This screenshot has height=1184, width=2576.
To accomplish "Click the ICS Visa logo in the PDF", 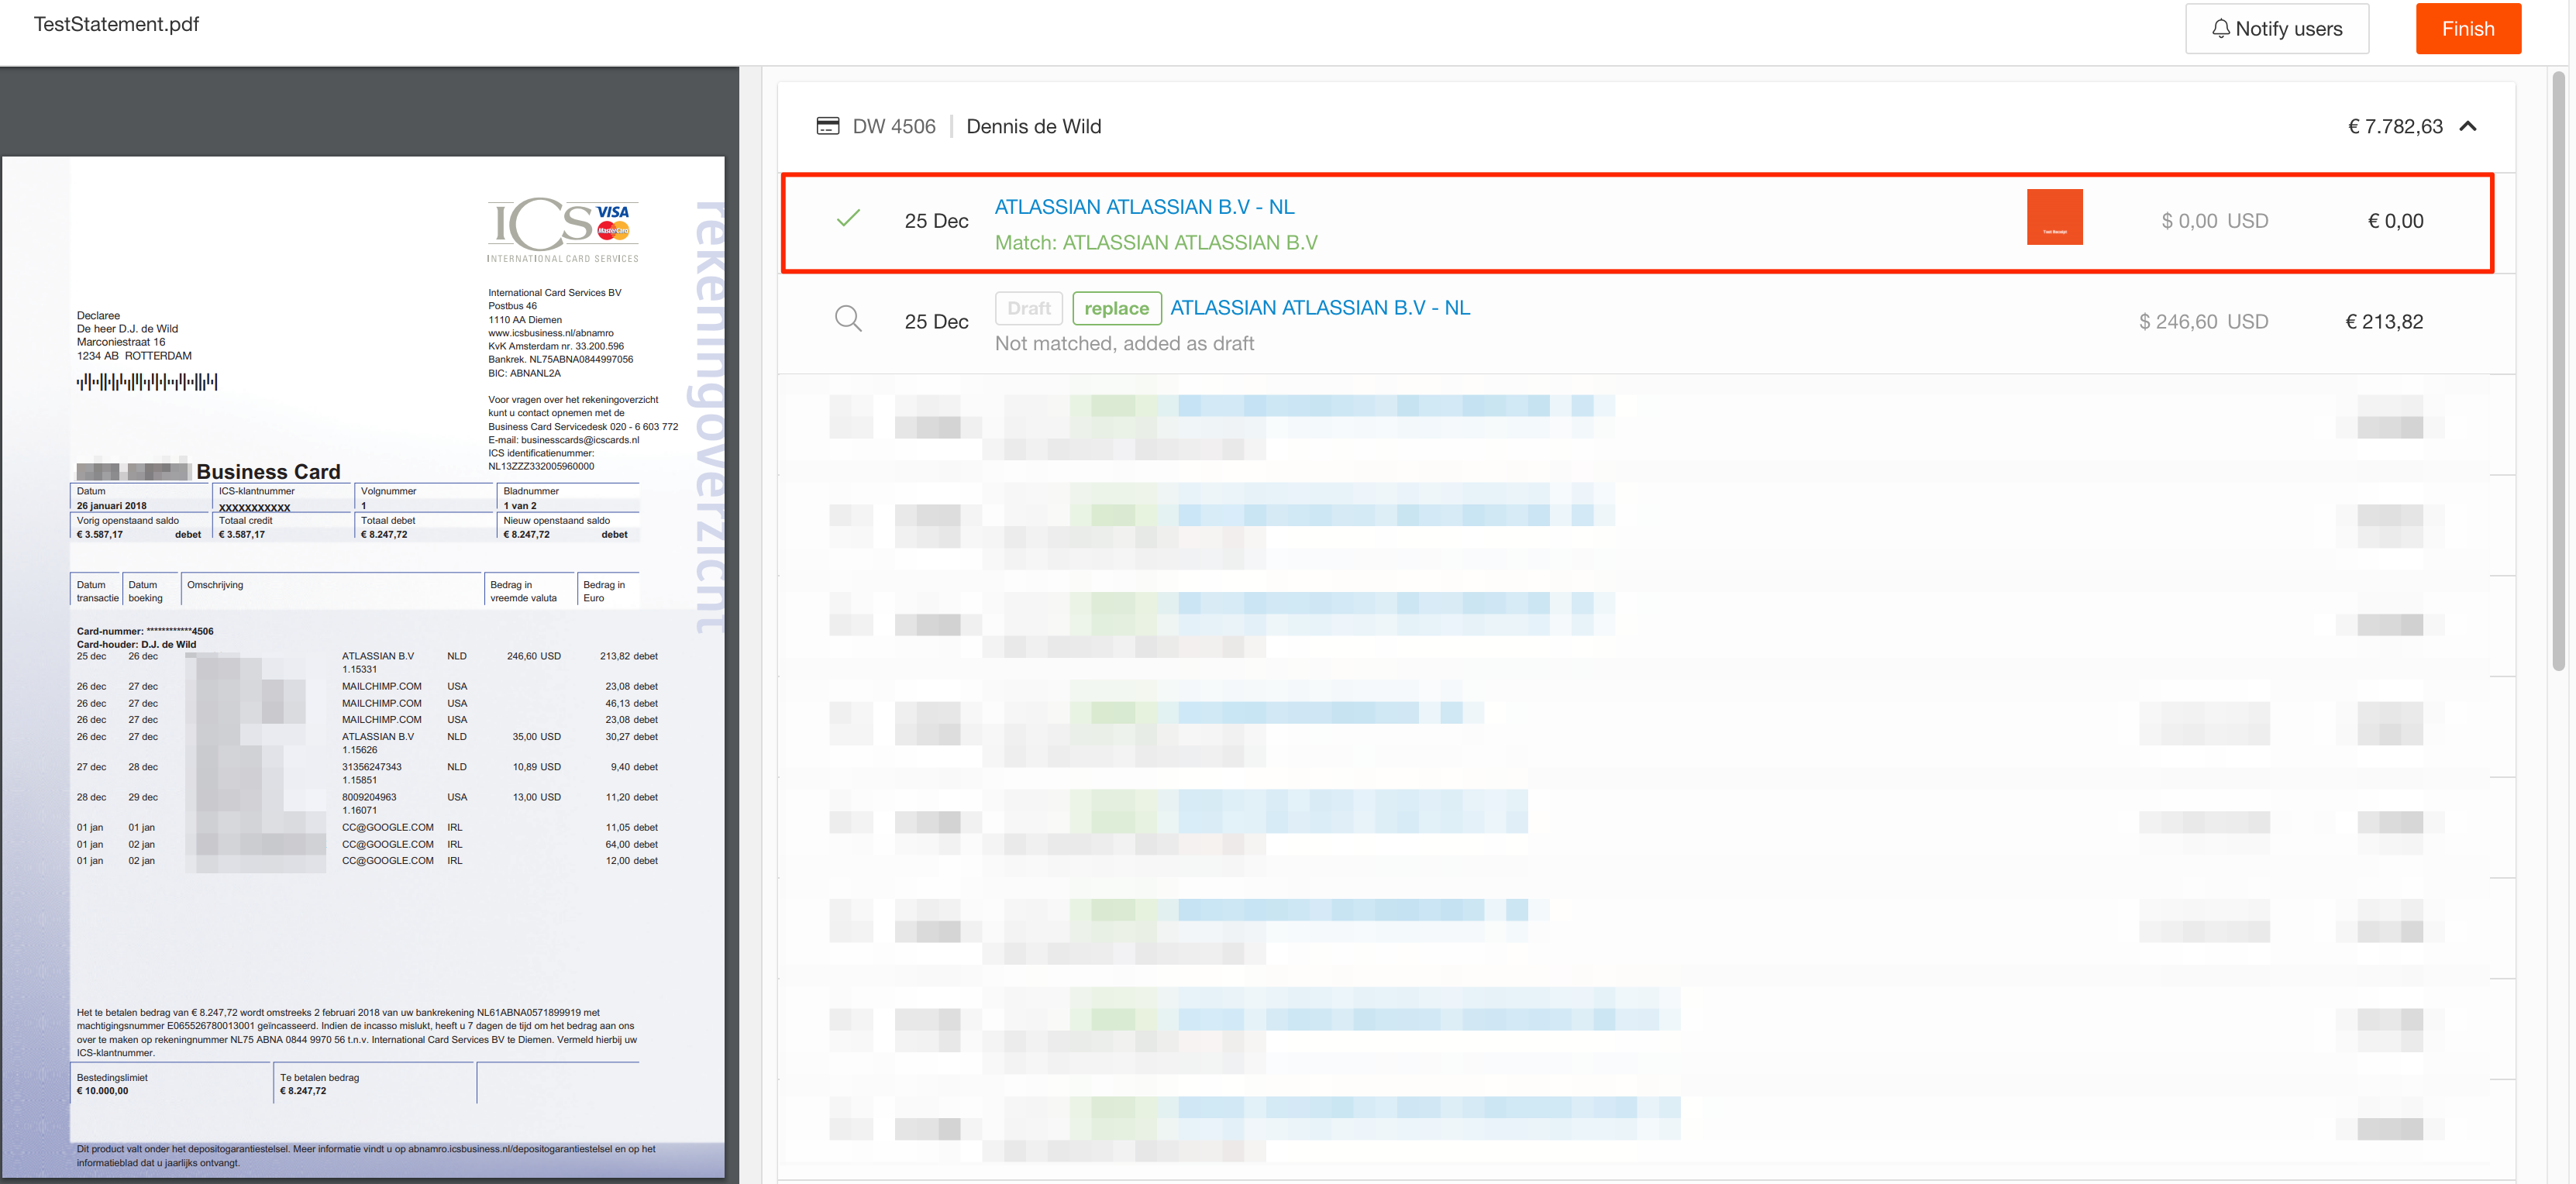I will pyautogui.click(x=563, y=230).
